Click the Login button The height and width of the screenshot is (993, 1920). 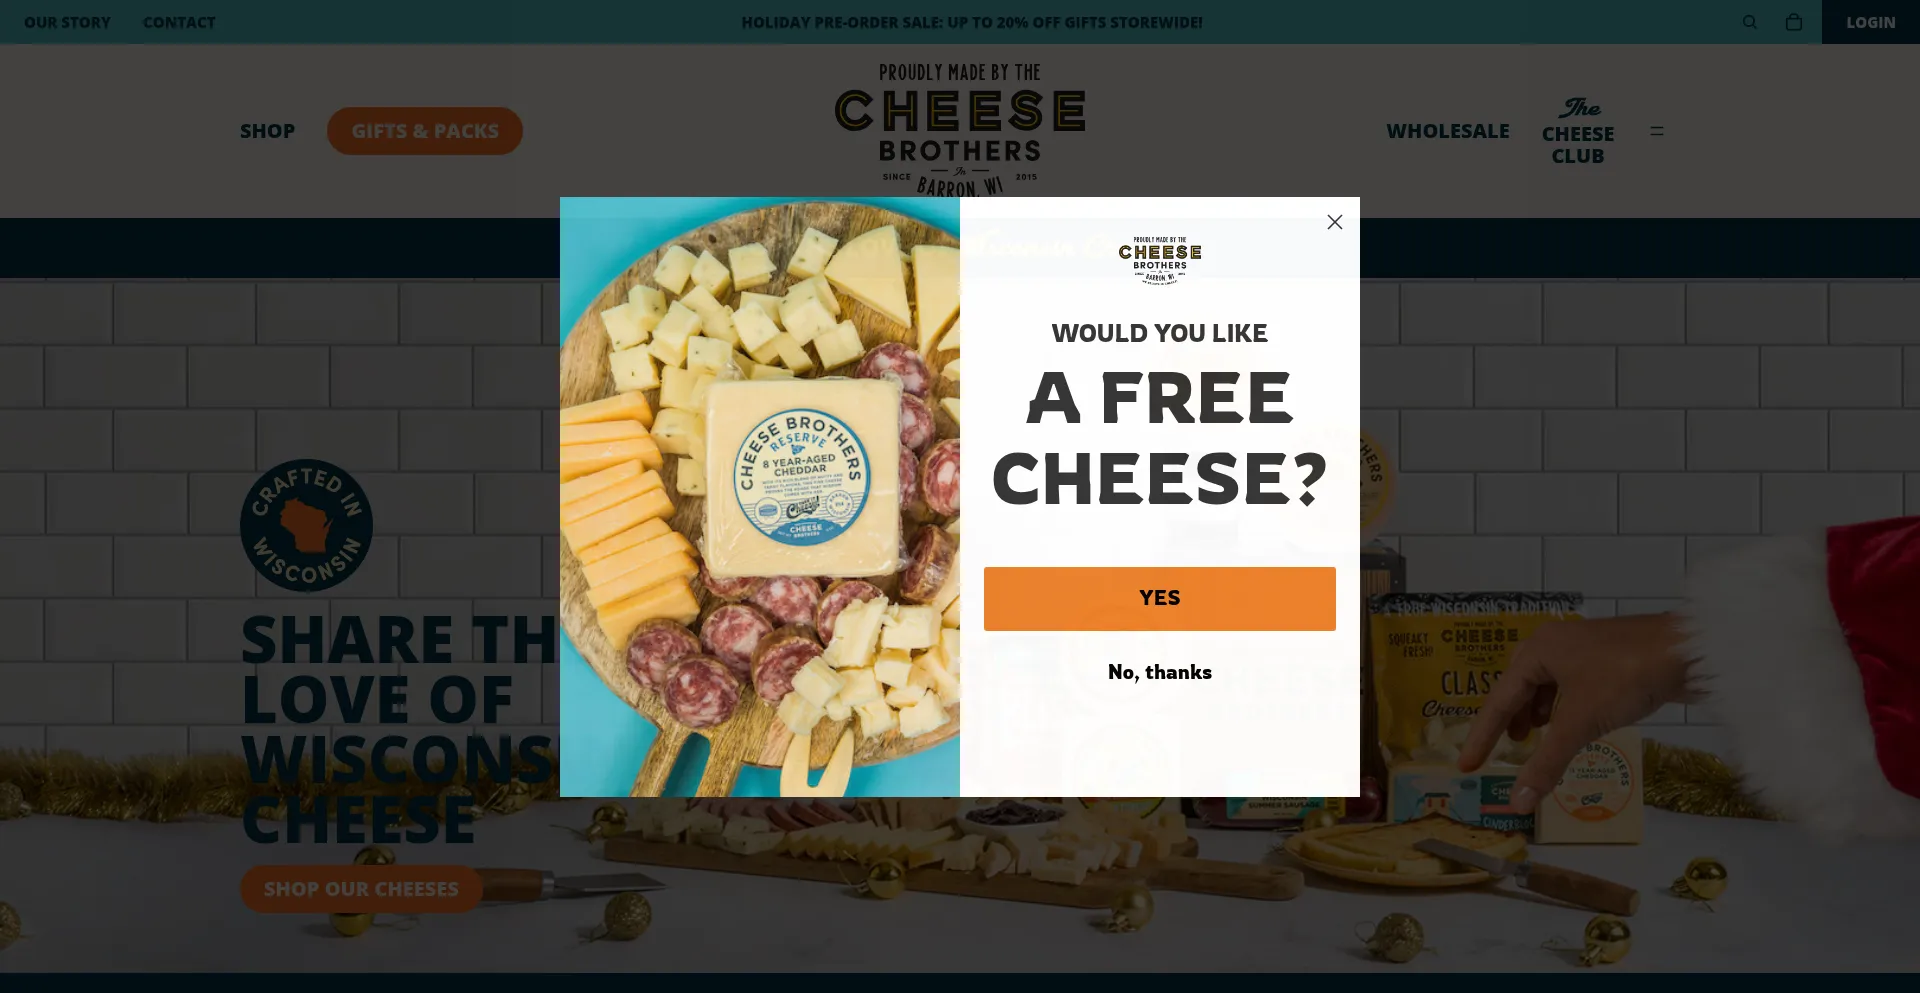coord(1871,22)
